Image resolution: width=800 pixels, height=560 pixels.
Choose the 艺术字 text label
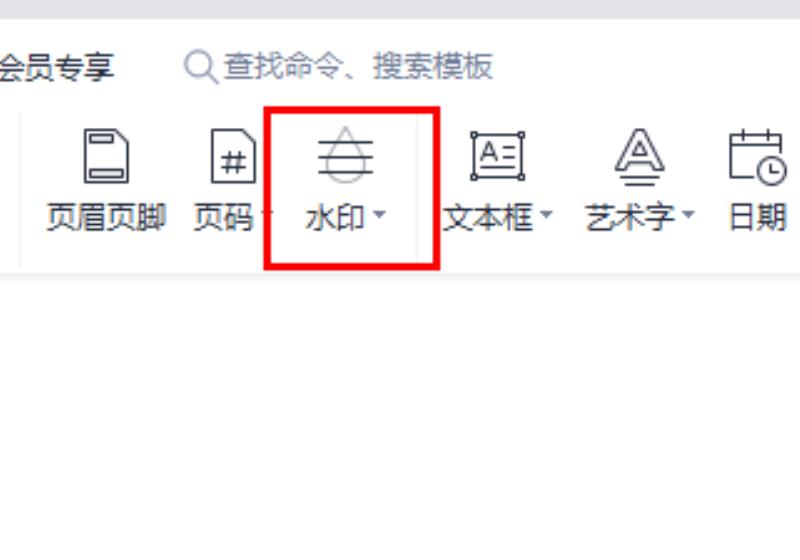pyautogui.click(x=630, y=217)
